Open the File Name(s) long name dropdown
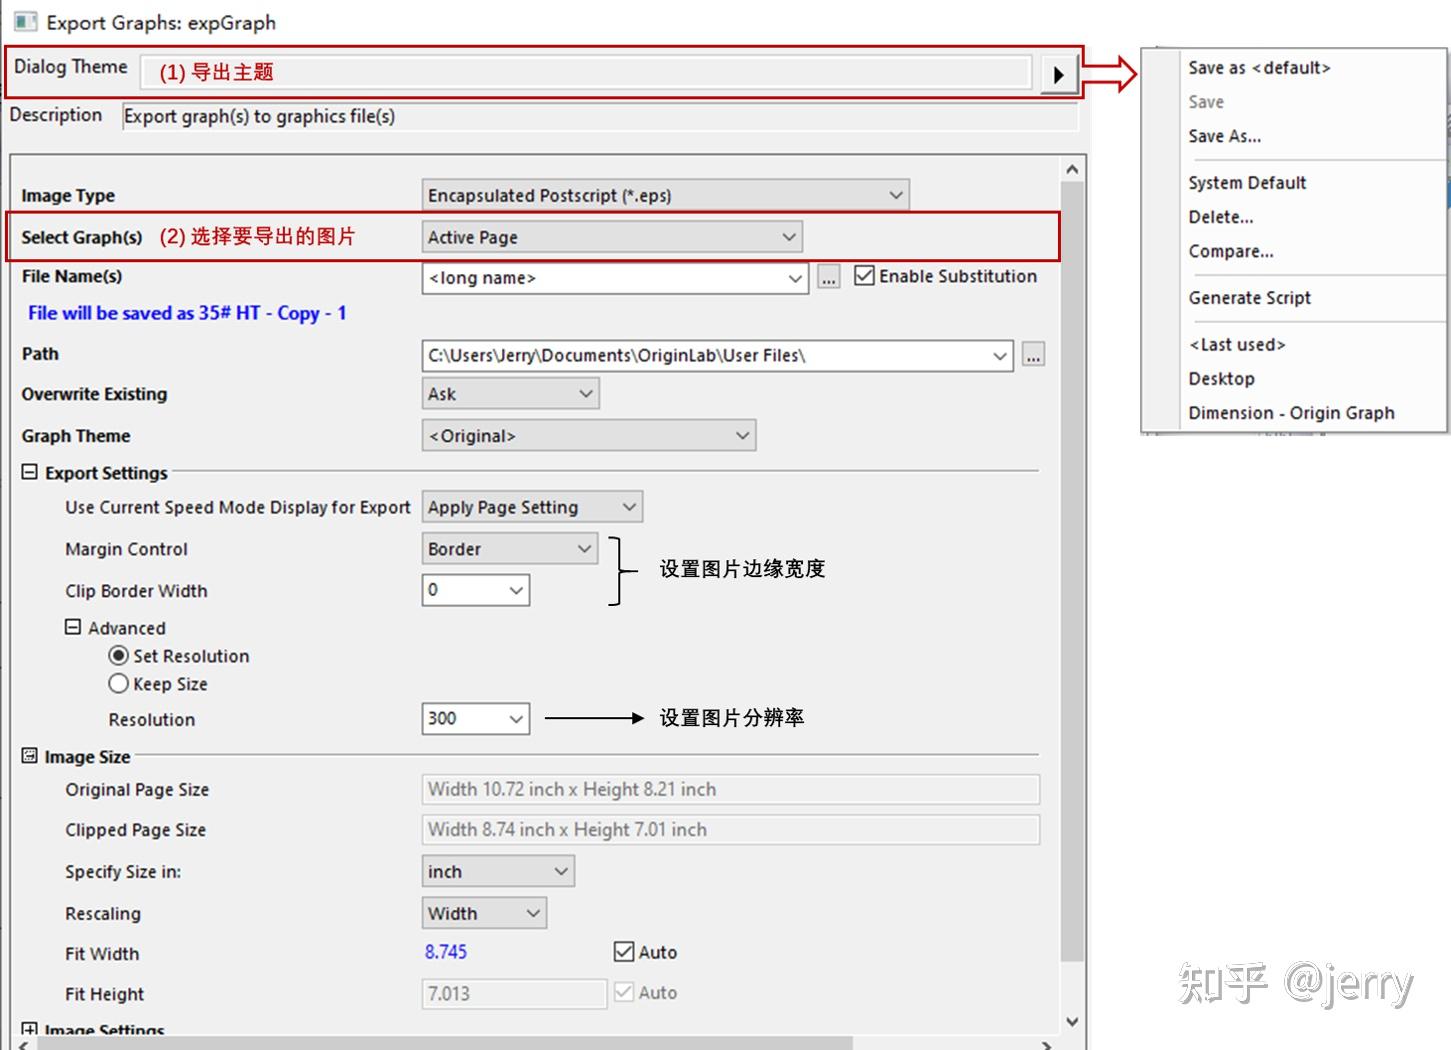 point(615,278)
